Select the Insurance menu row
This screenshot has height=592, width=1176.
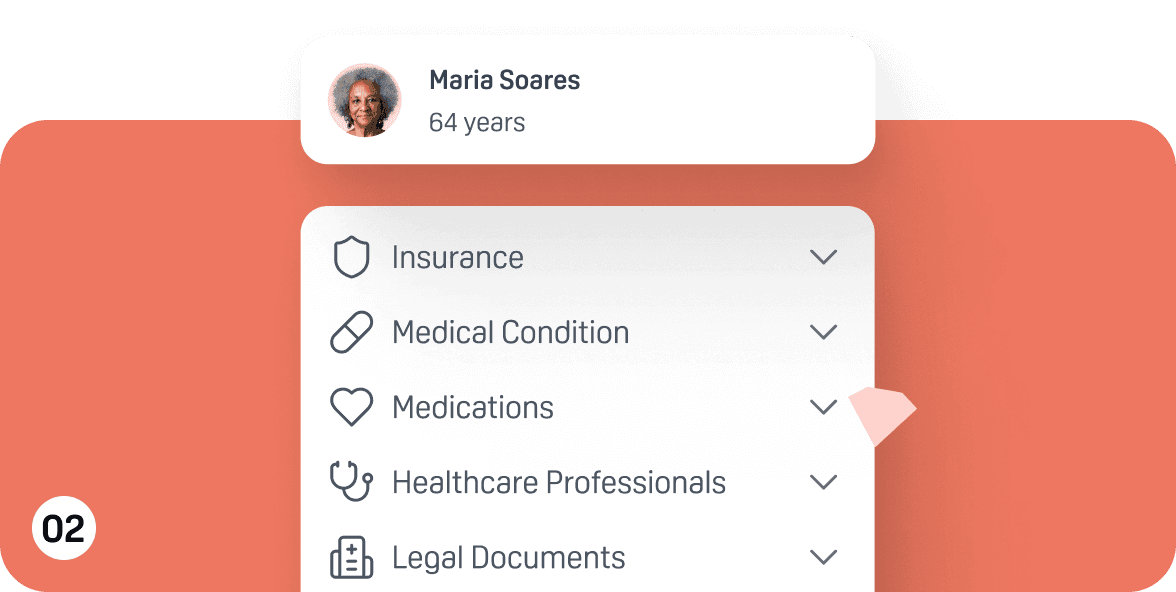click(588, 256)
